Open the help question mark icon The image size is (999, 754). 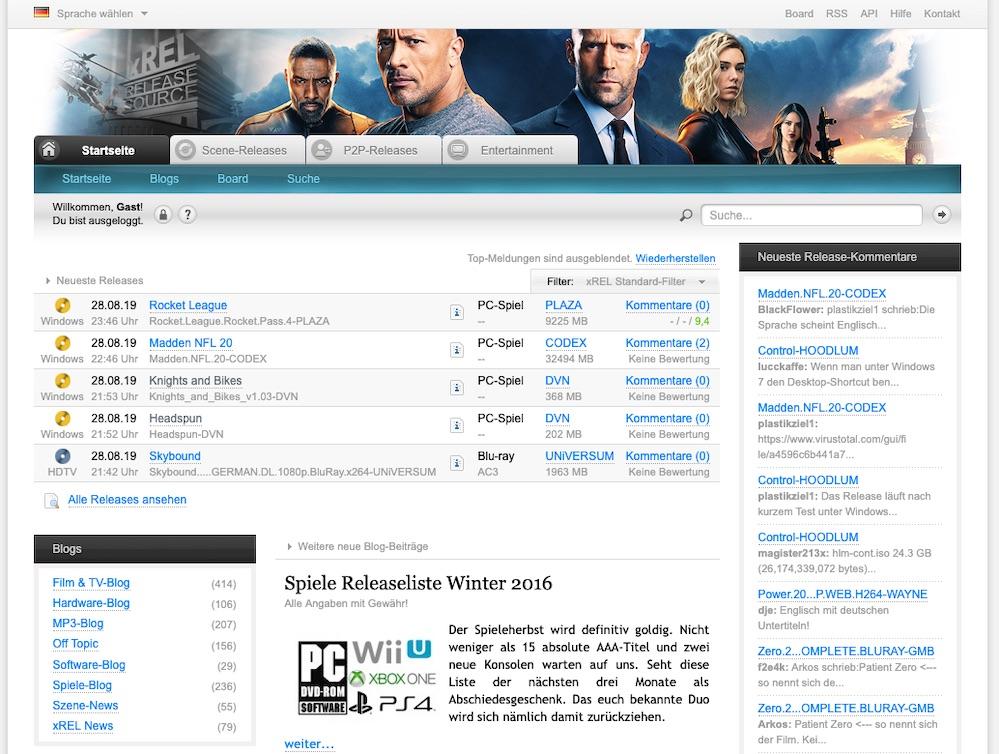[187, 215]
